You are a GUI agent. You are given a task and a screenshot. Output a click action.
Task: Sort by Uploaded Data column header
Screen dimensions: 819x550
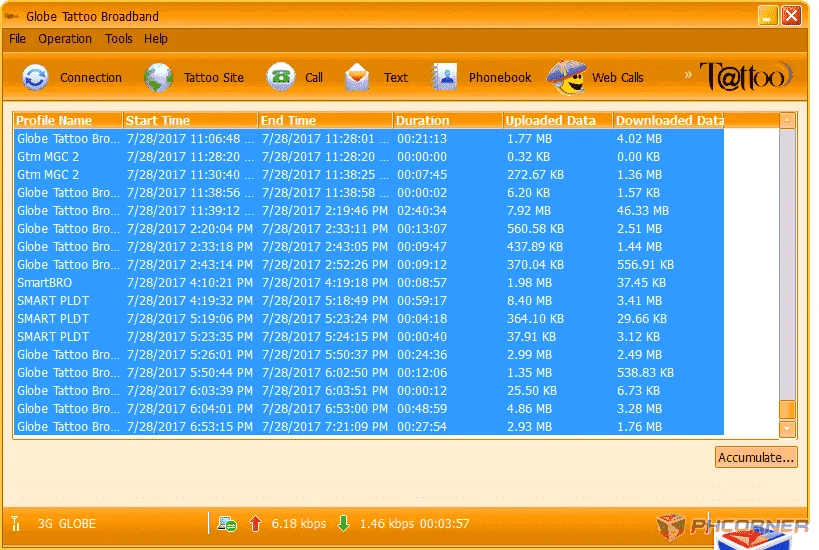pyautogui.click(x=557, y=120)
